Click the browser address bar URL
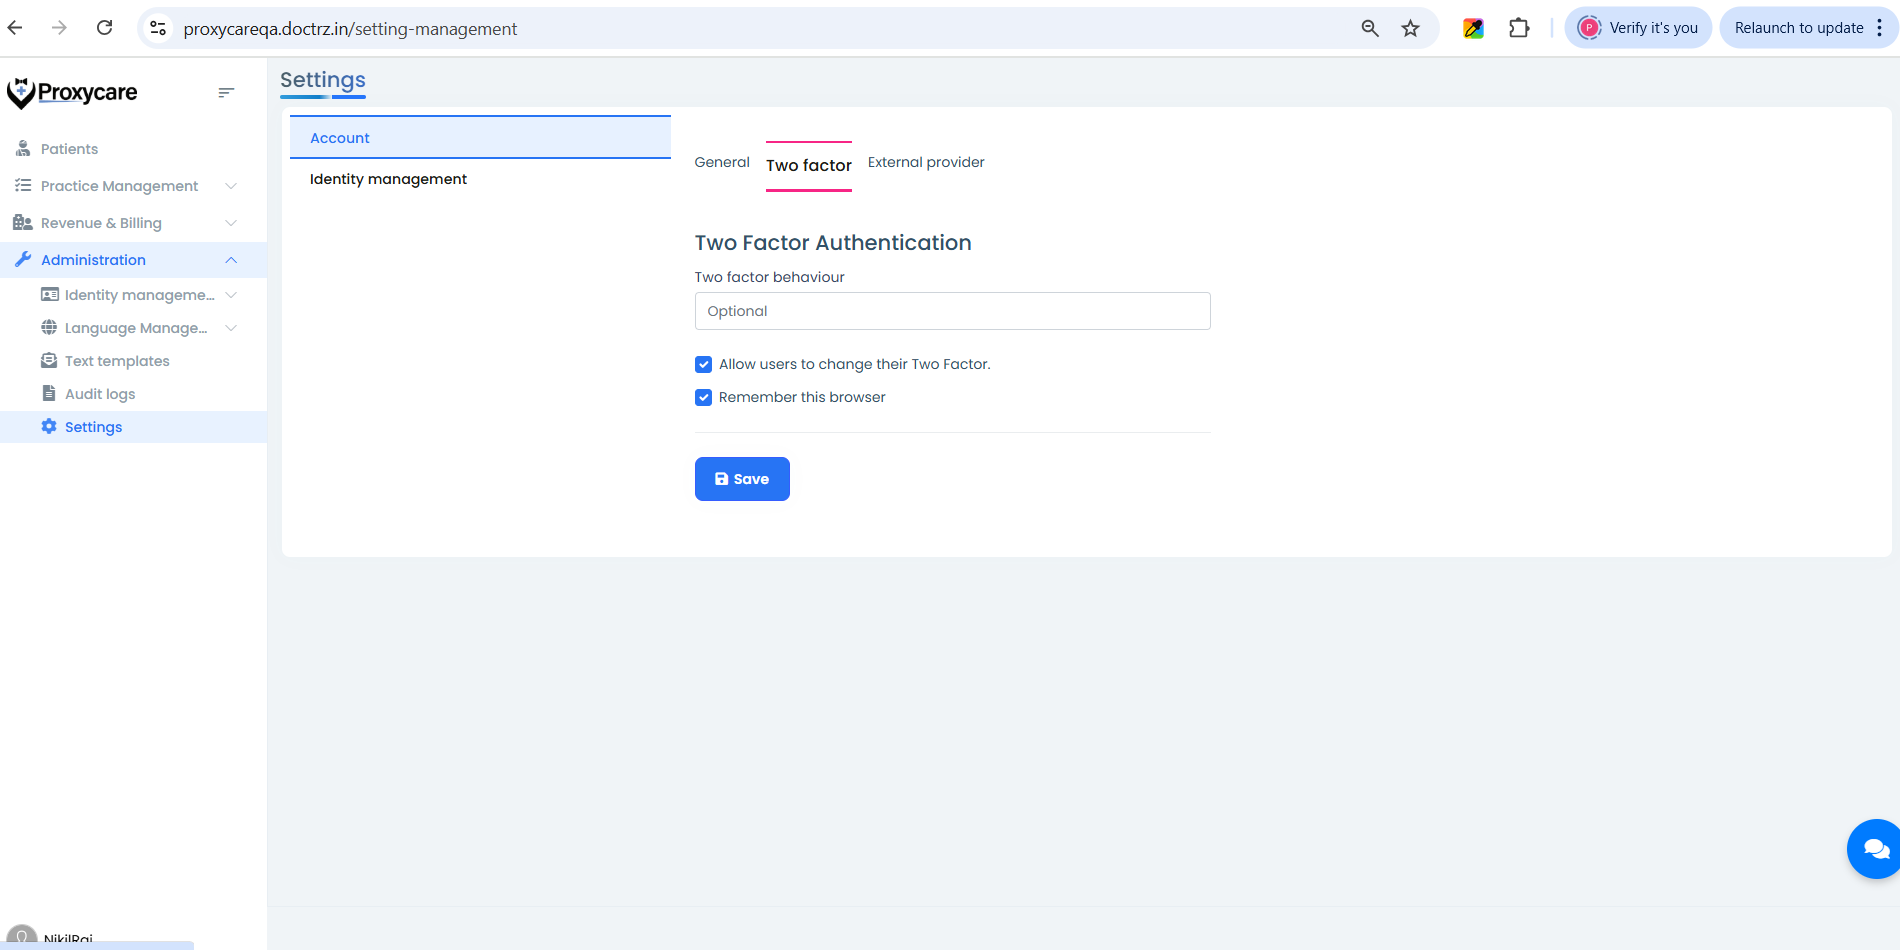Viewport: 1900px width, 950px height. (350, 29)
